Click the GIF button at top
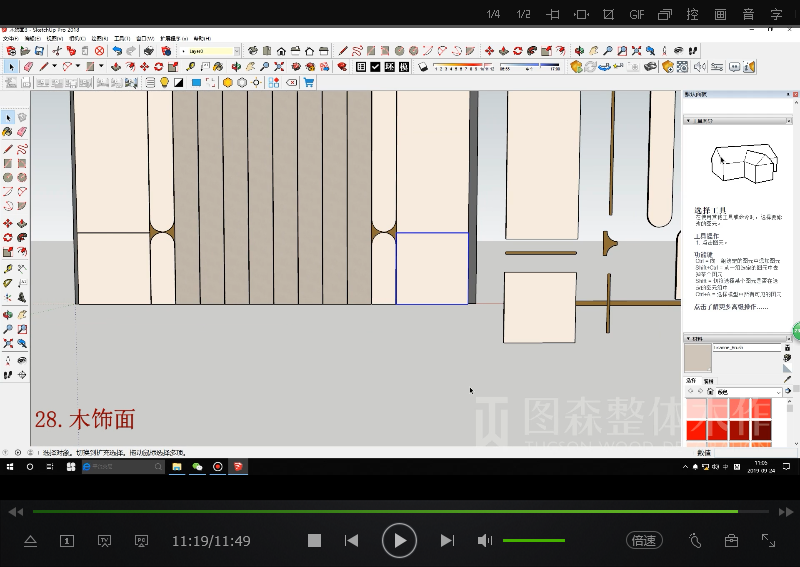Image resolution: width=800 pixels, height=567 pixels. pyautogui.click(x=636, y=14)
